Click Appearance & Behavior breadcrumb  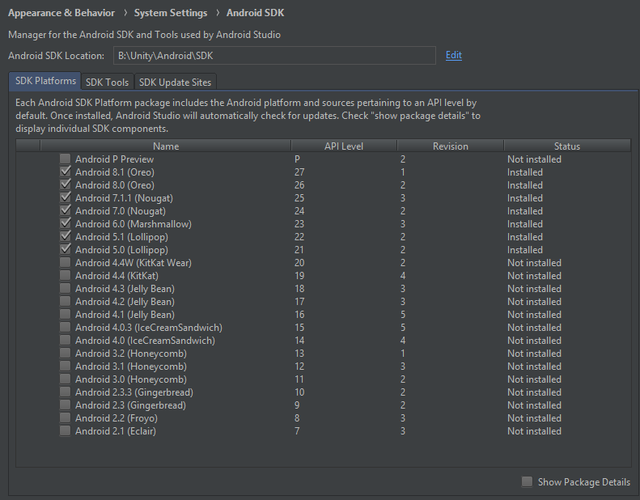61,13
